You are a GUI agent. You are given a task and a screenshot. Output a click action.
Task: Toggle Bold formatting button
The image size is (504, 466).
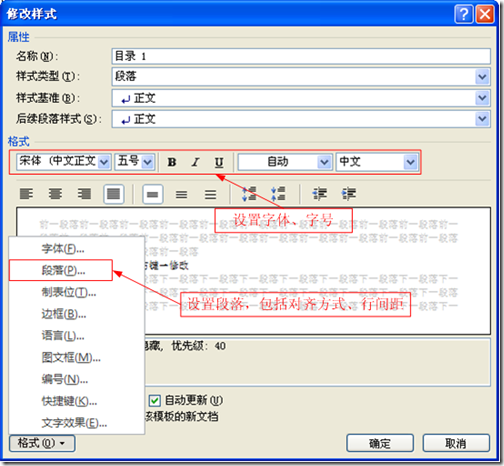tap(172, 162)
